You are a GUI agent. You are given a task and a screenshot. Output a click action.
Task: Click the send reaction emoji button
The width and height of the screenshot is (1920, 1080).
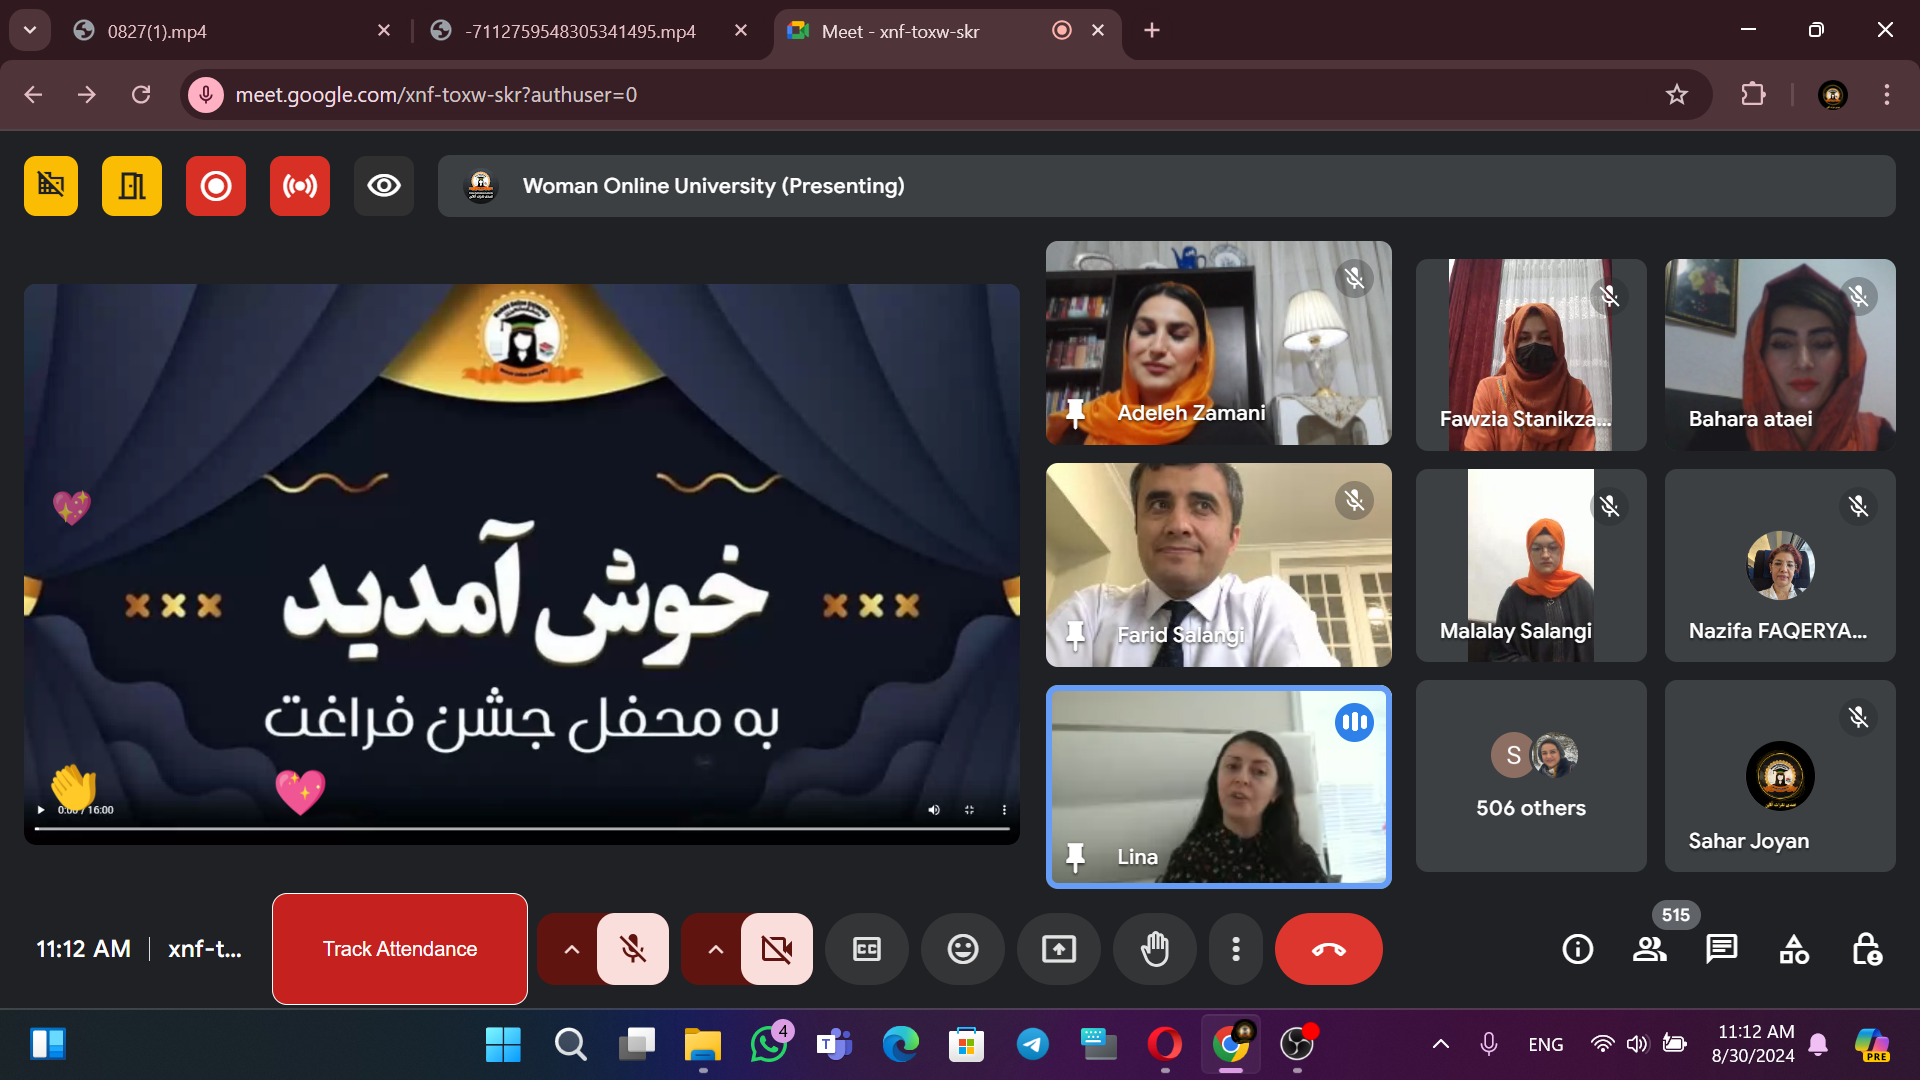pyautogui.click(x=962, y=949)
